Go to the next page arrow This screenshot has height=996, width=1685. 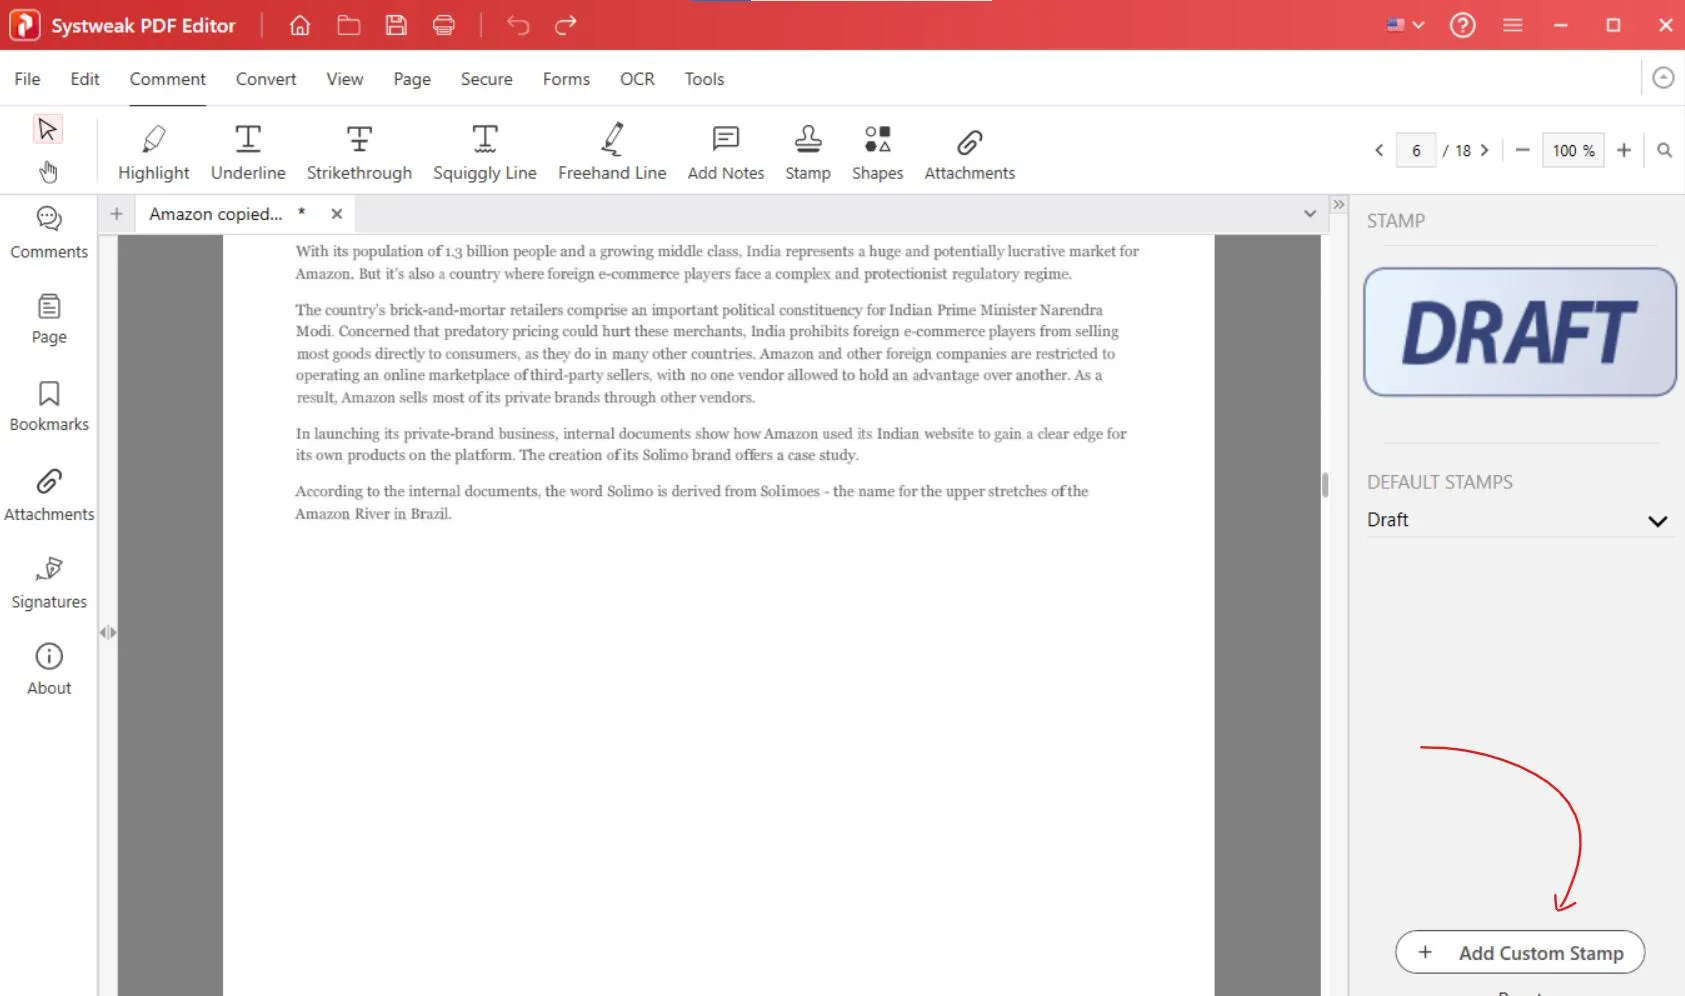(1485, 150)
